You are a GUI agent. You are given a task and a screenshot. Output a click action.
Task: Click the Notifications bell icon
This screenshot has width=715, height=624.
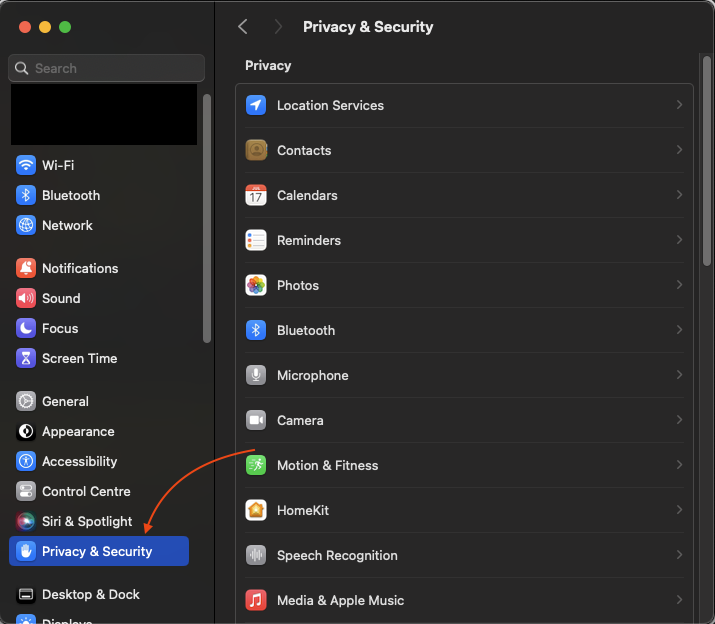[26, 268]
